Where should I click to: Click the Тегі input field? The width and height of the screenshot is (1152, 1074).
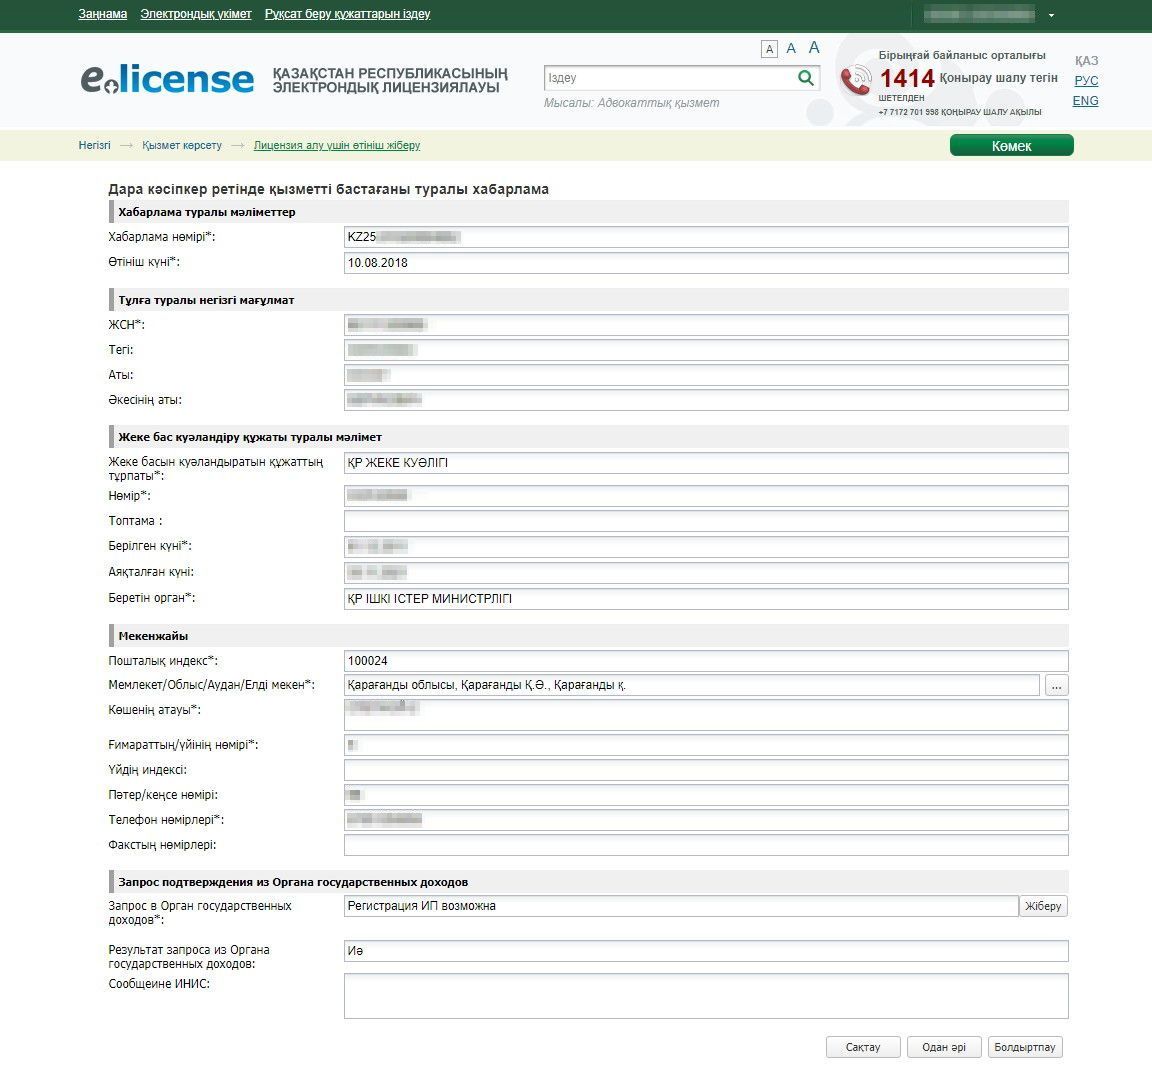(x=706, y=350)
